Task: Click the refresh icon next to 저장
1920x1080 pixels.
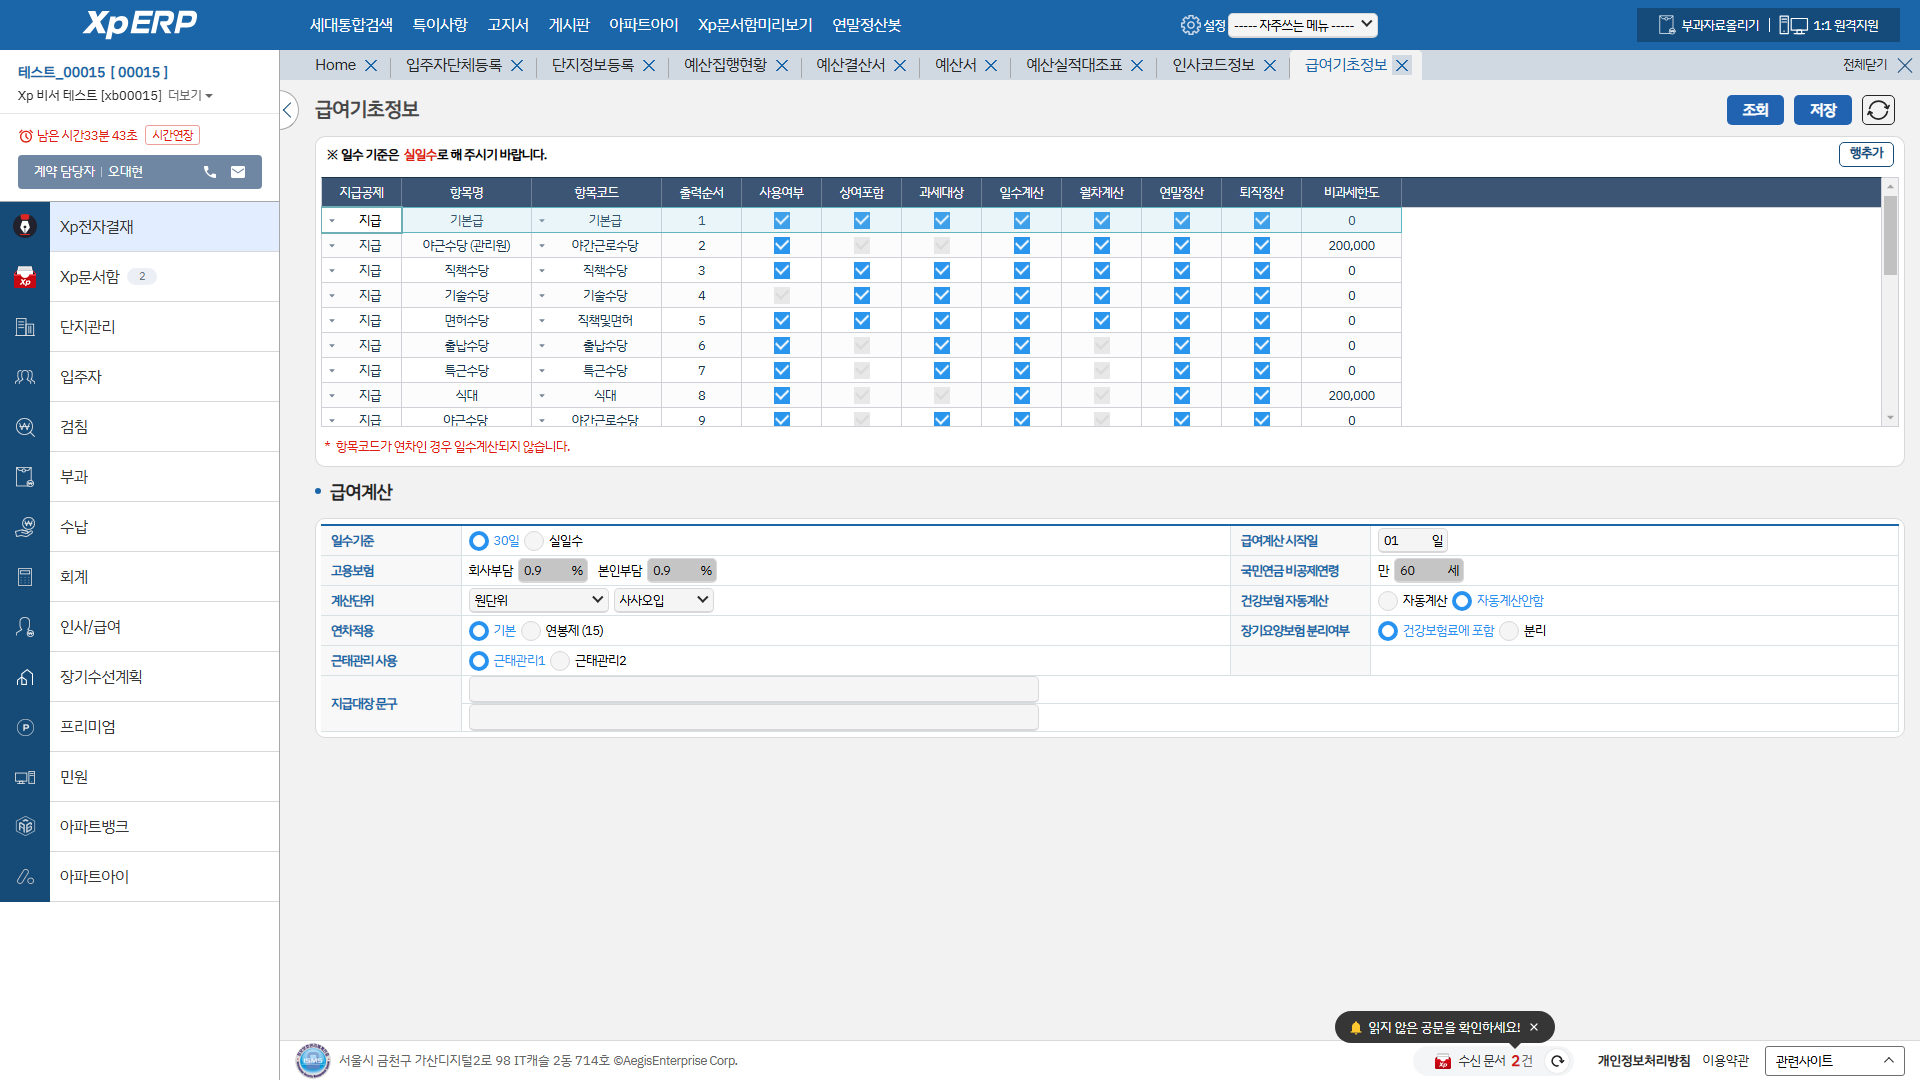Action: point(1878,110)
